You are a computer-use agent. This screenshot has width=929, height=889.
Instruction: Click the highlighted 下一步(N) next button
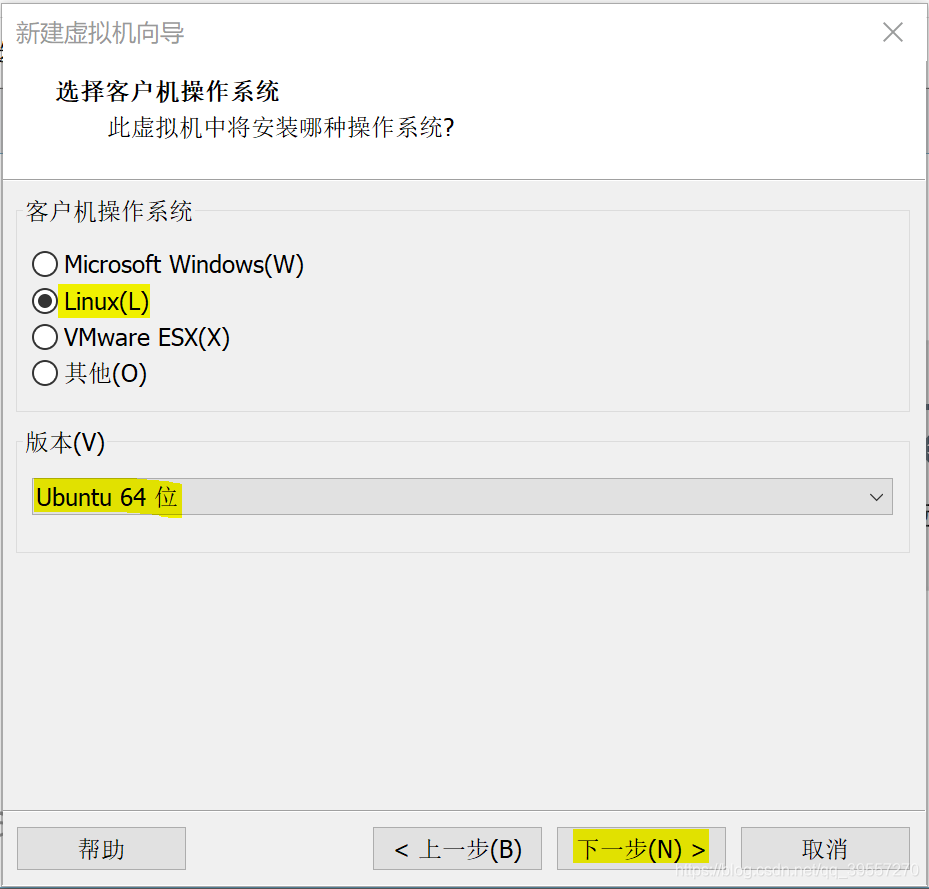[640, 848]
